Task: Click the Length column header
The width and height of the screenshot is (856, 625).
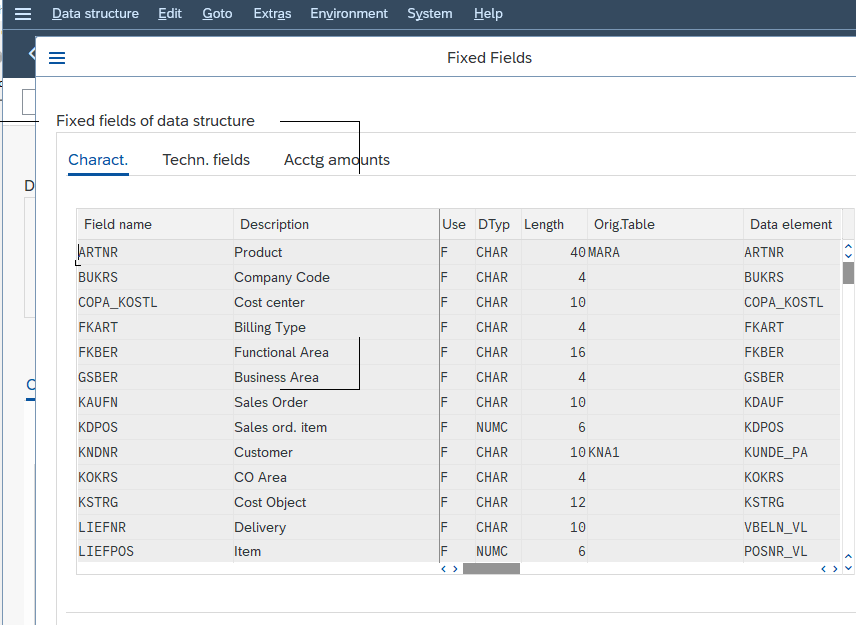Action: pos(554,224)
